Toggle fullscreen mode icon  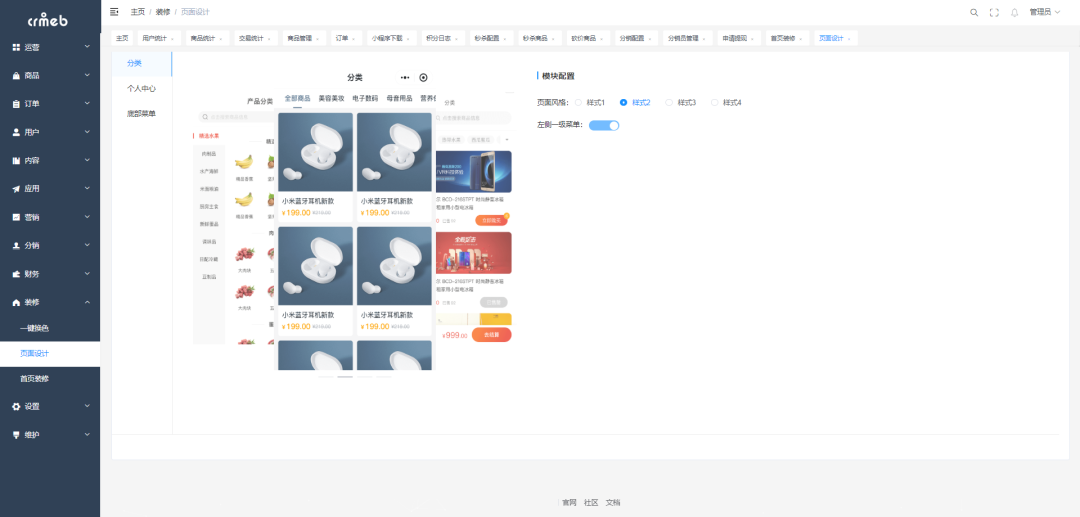click(x=994, y=12)
